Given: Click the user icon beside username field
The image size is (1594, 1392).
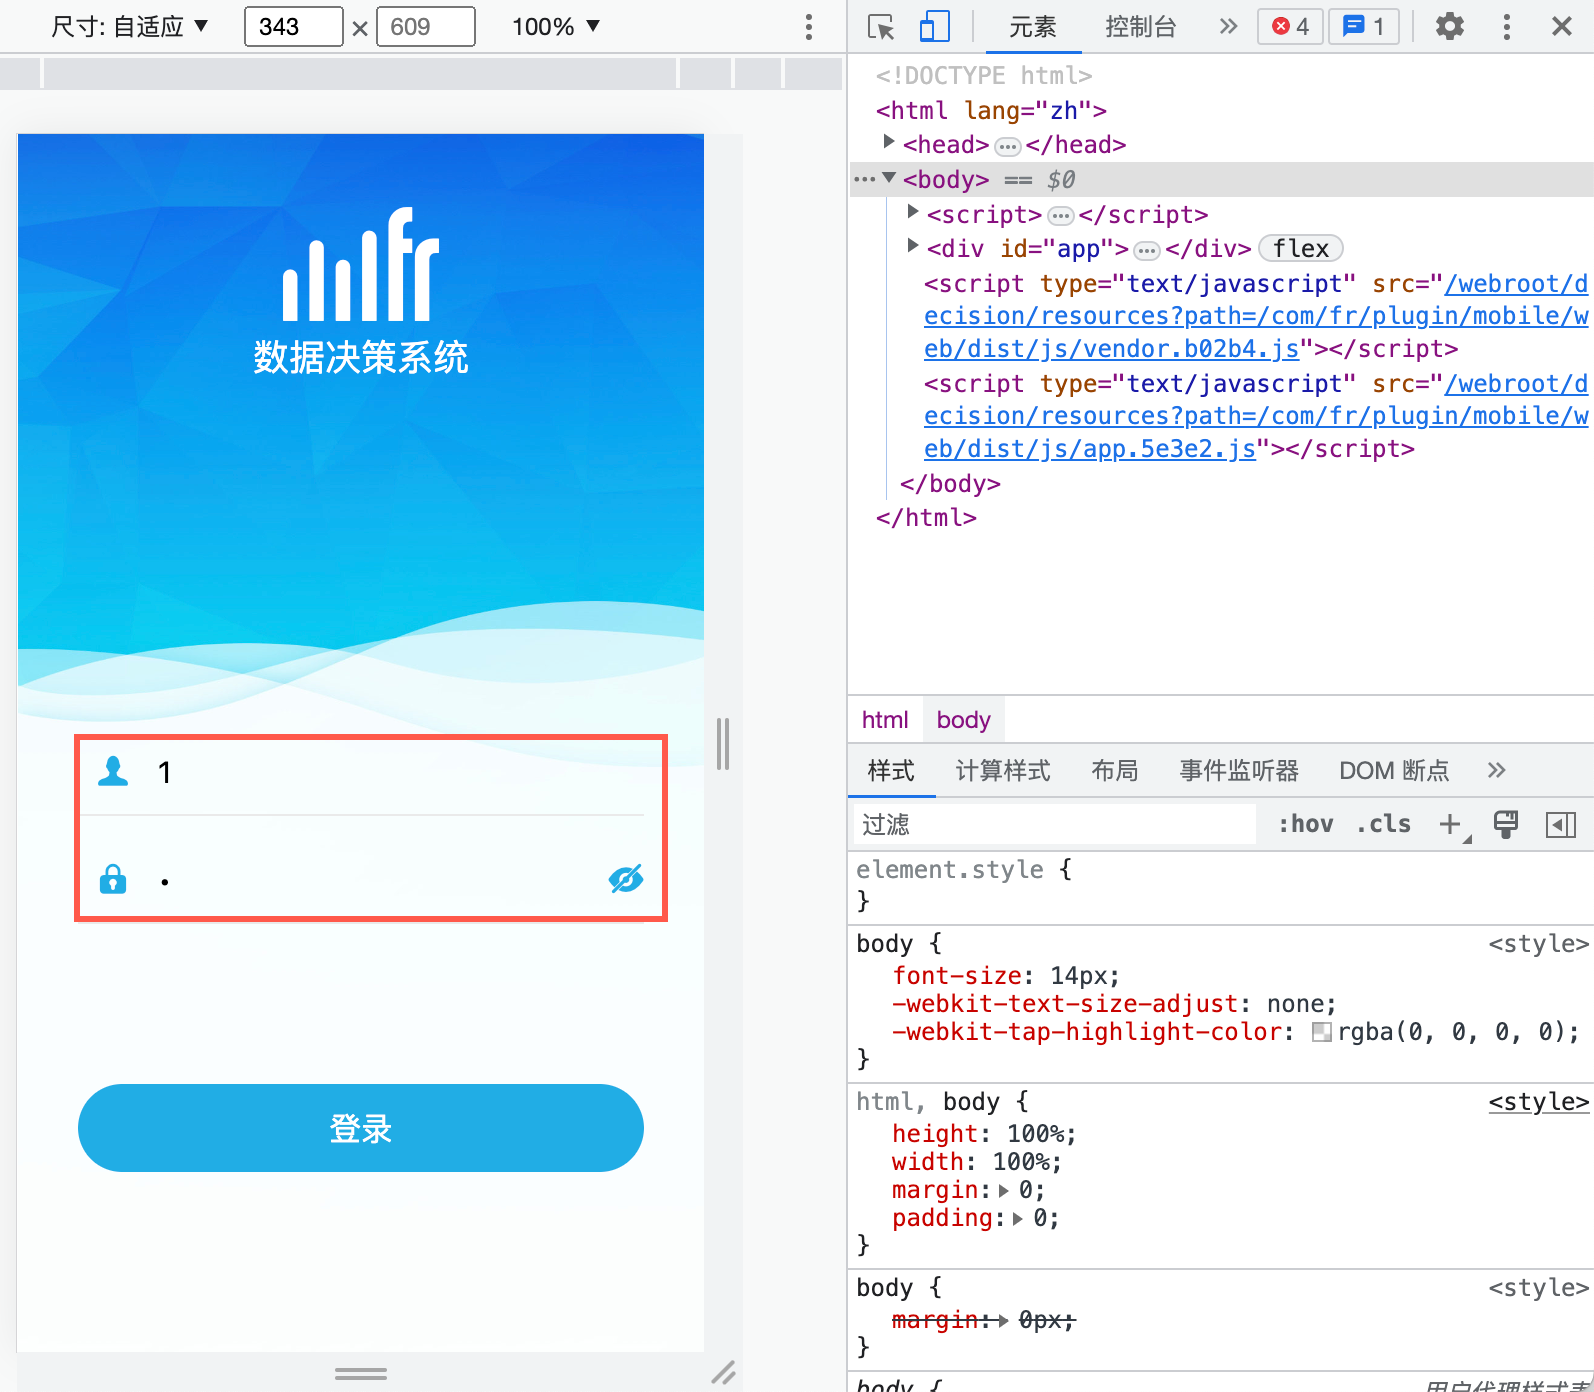Looking at the screenshot, I should (113, 770).
